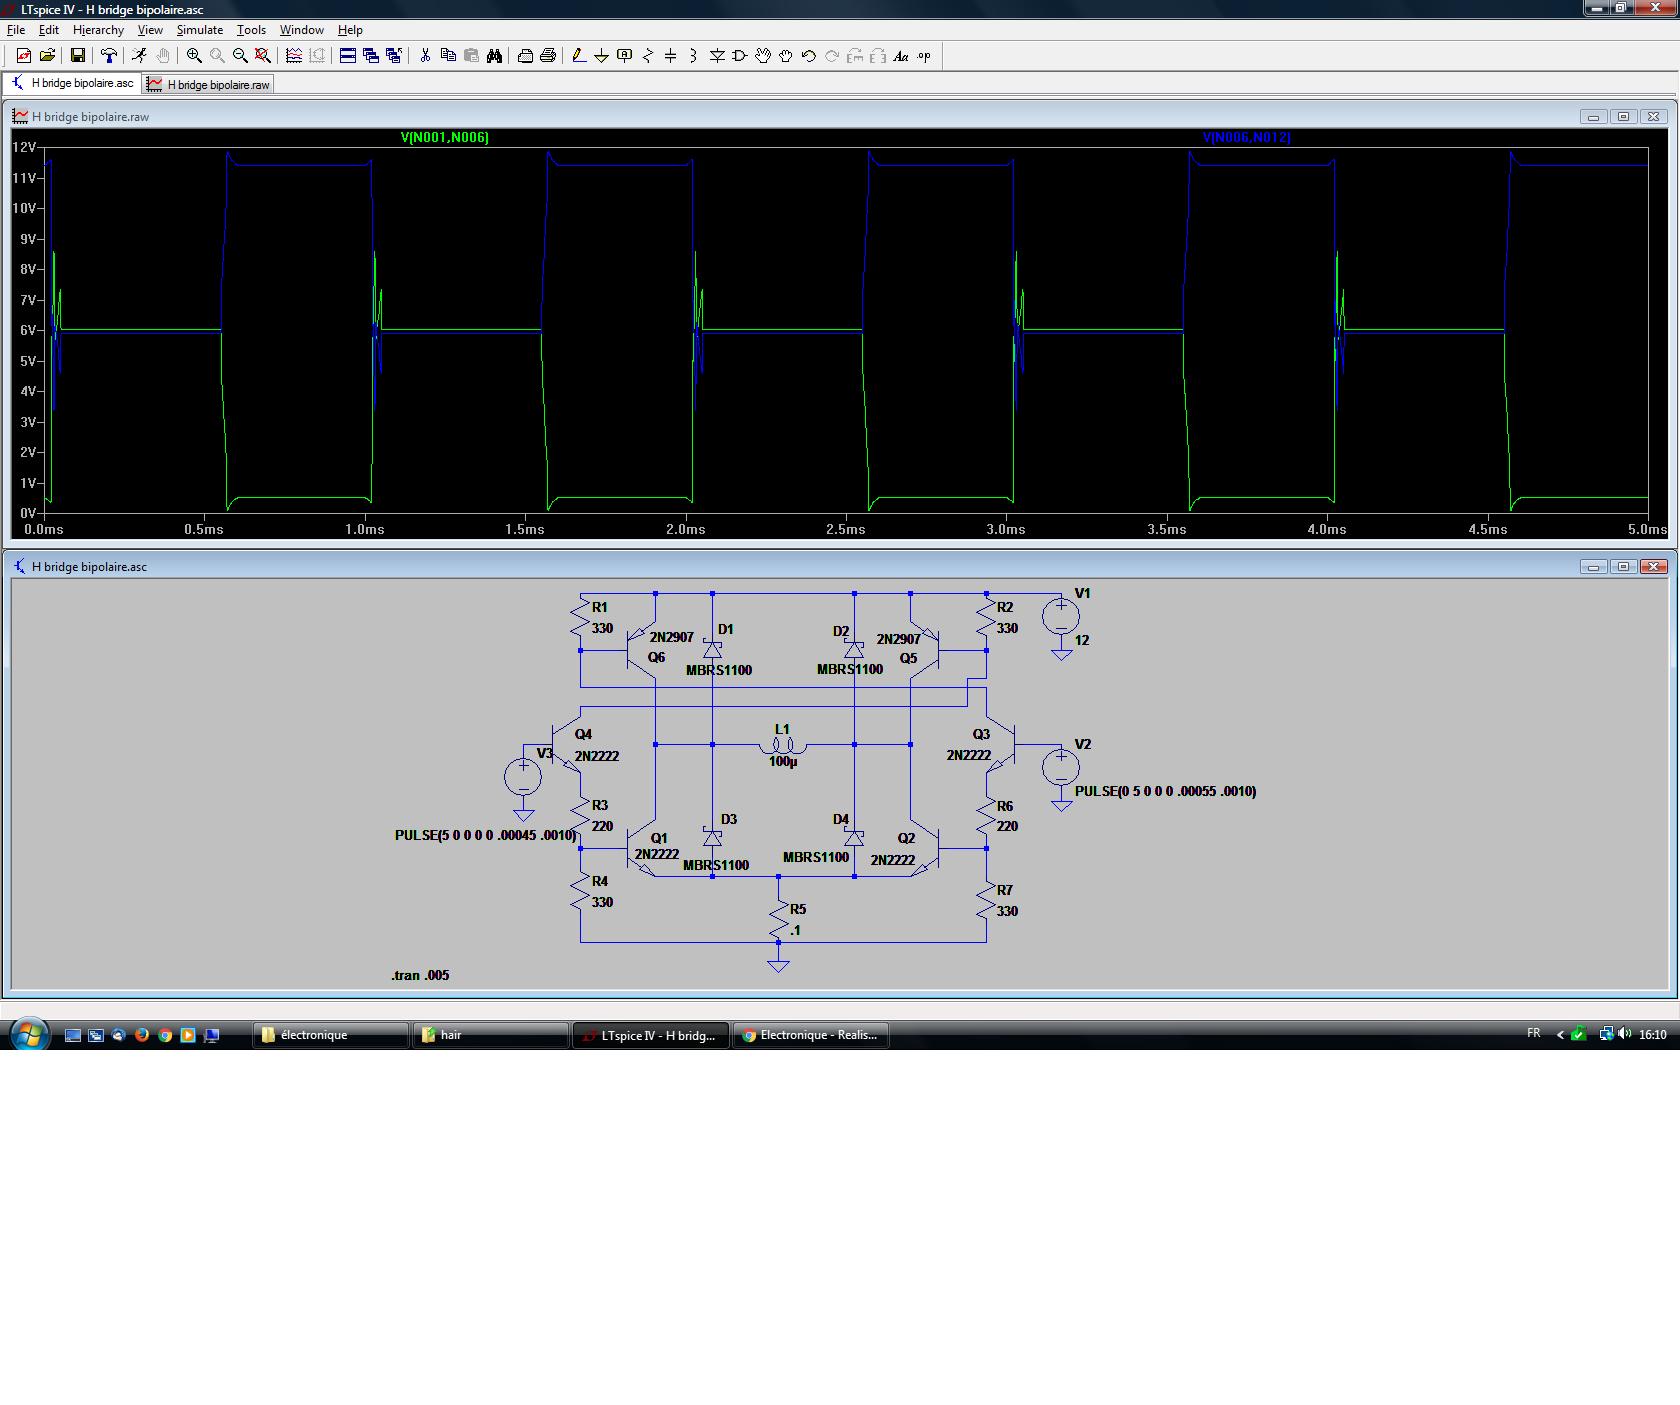
Task: Select the Drag hand tool
Action: coord(786,56)
